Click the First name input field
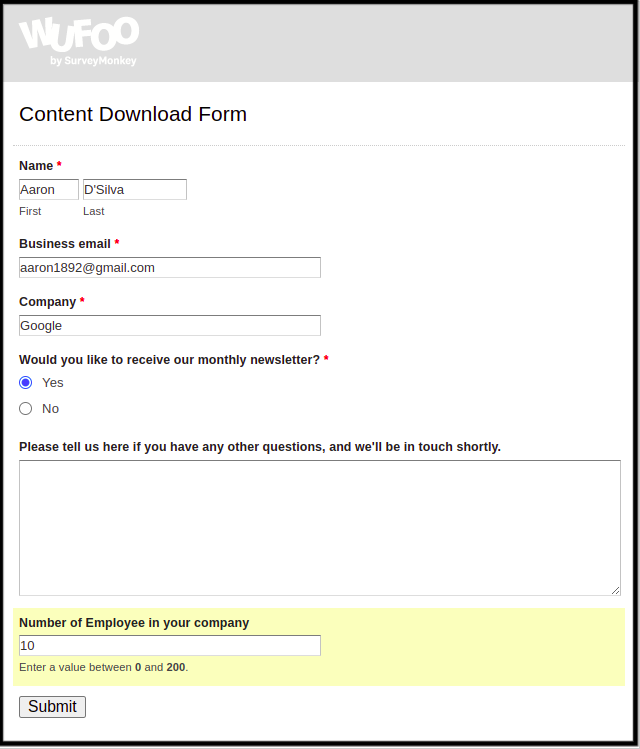This screenshot has height=749, width=640. tap(49, 190)
